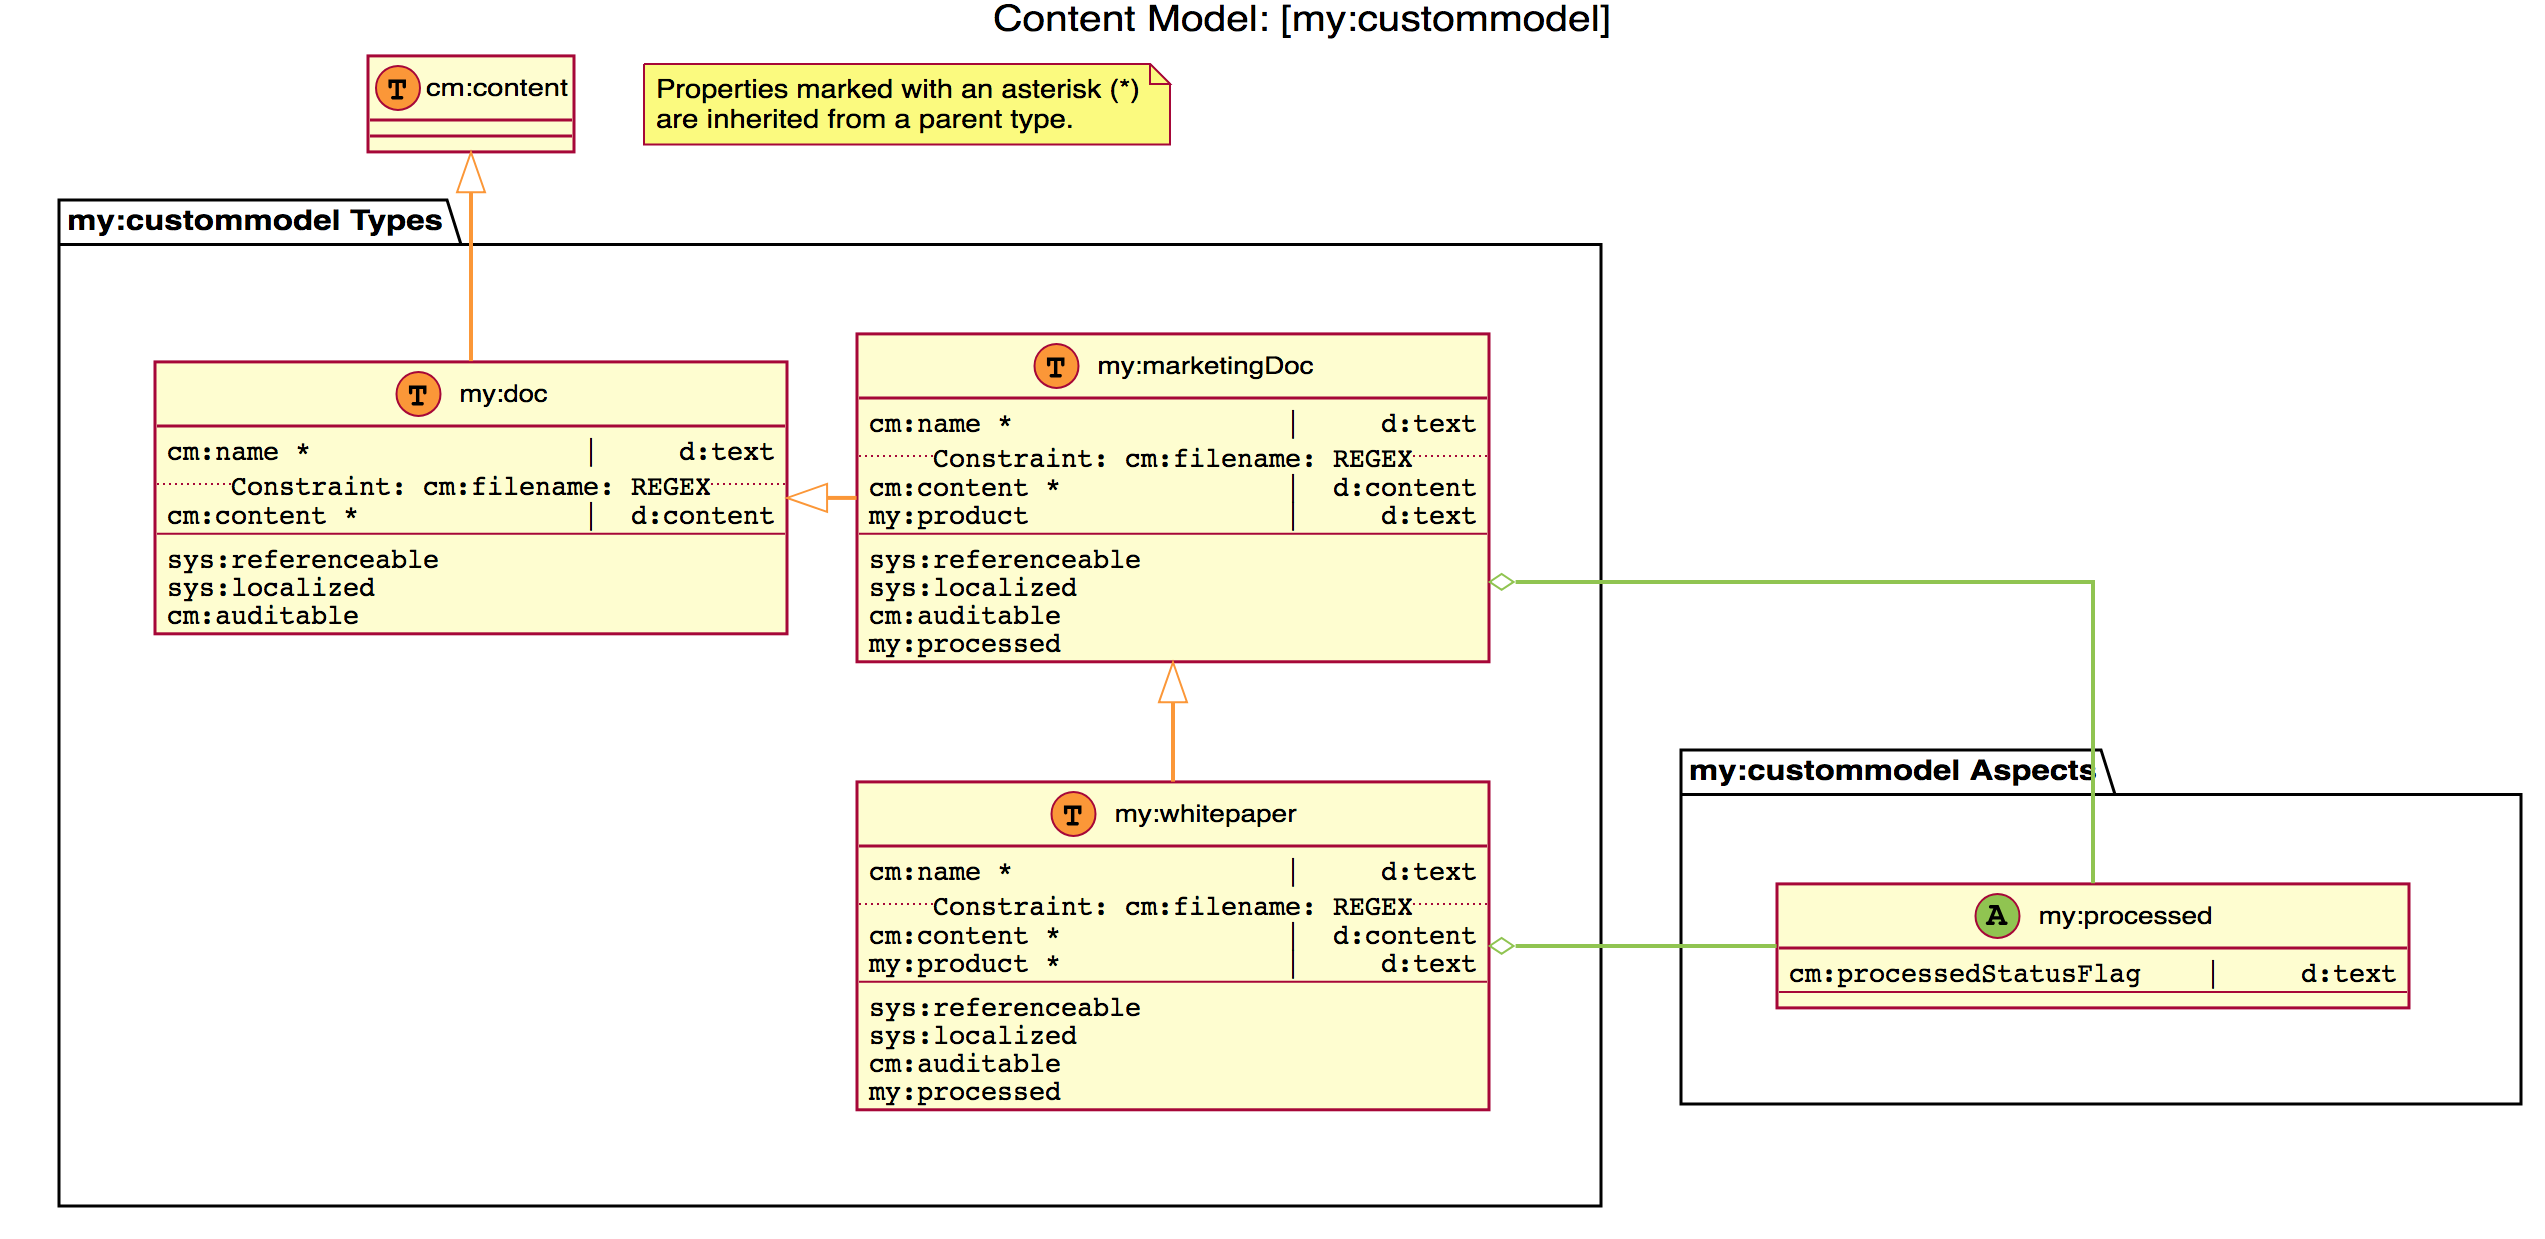Image resolution: width=2545 pixels, height=1239 pixels.
Task: Click the inheritance arrowhead below cm:content
Action: 471,174
